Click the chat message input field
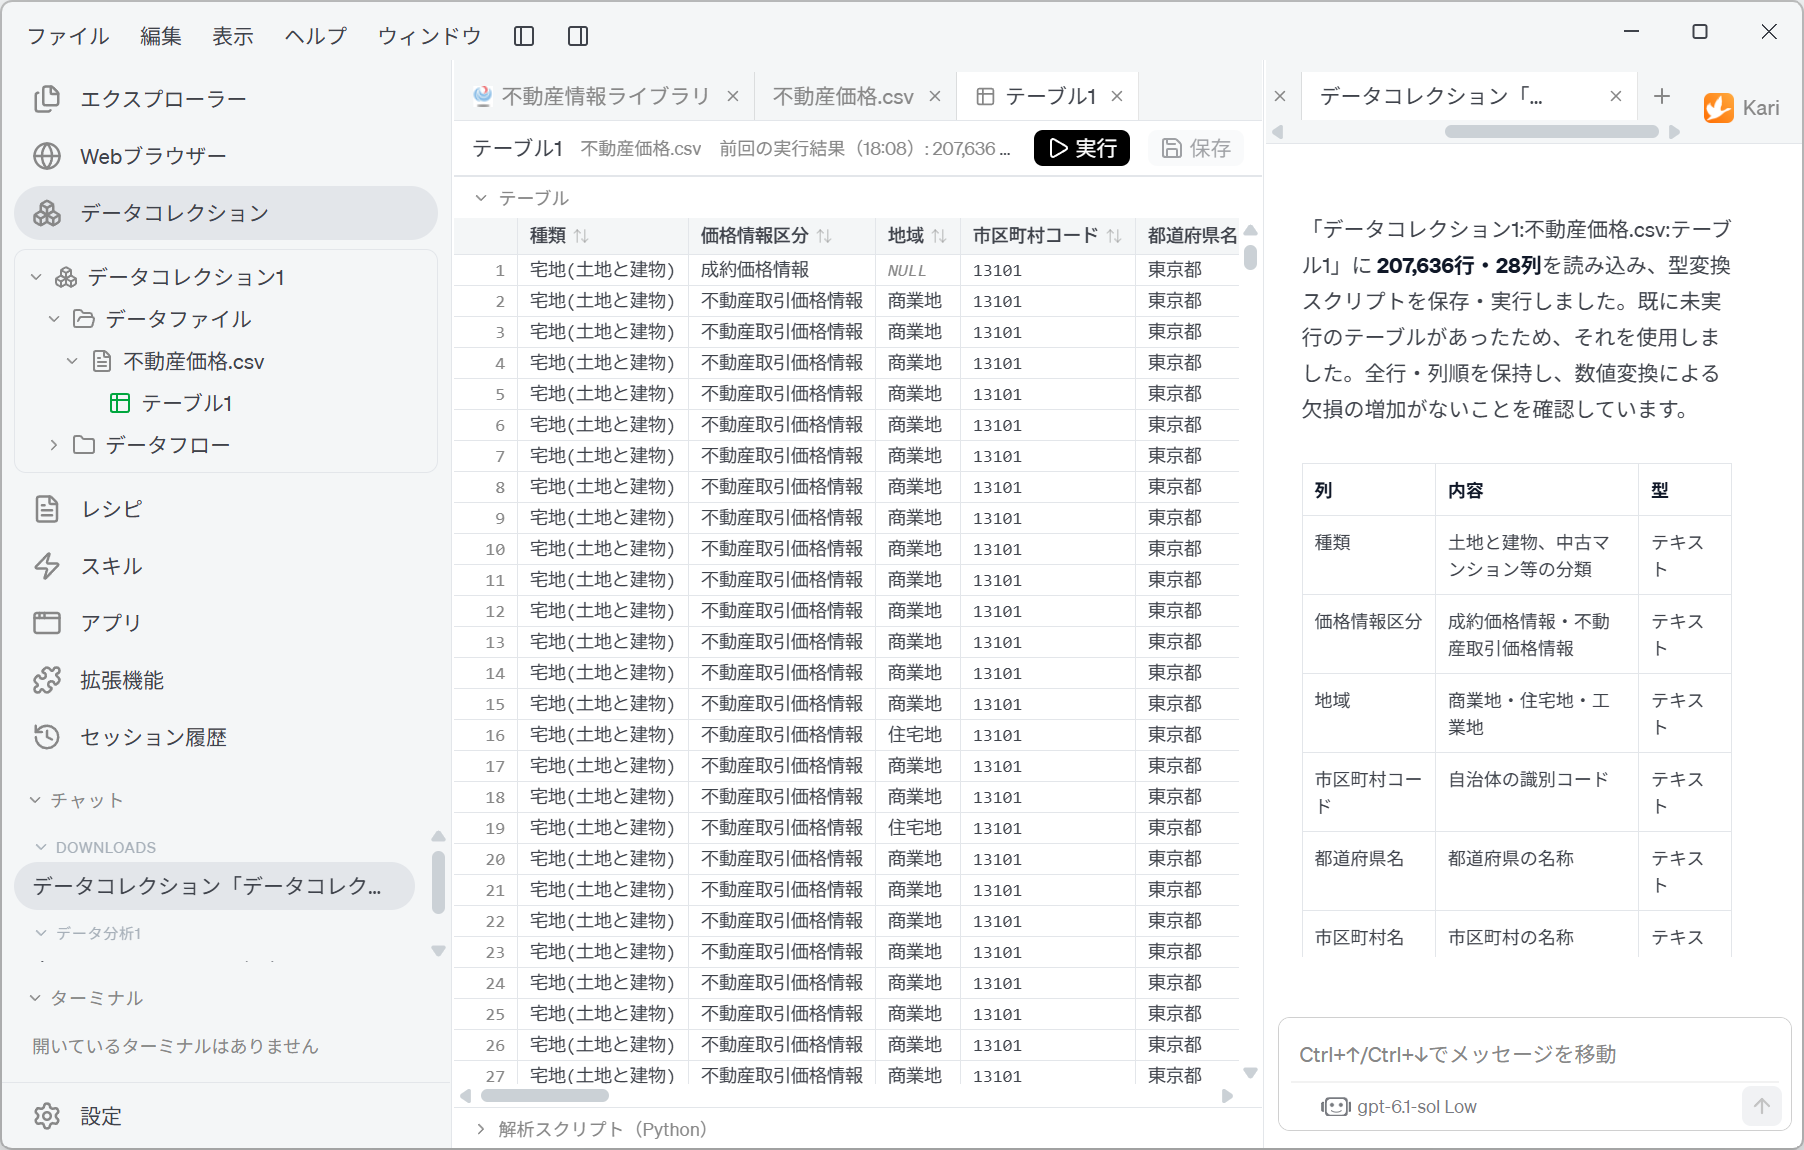The image size is (1804, 1150). click(x=1534, y=1054)
